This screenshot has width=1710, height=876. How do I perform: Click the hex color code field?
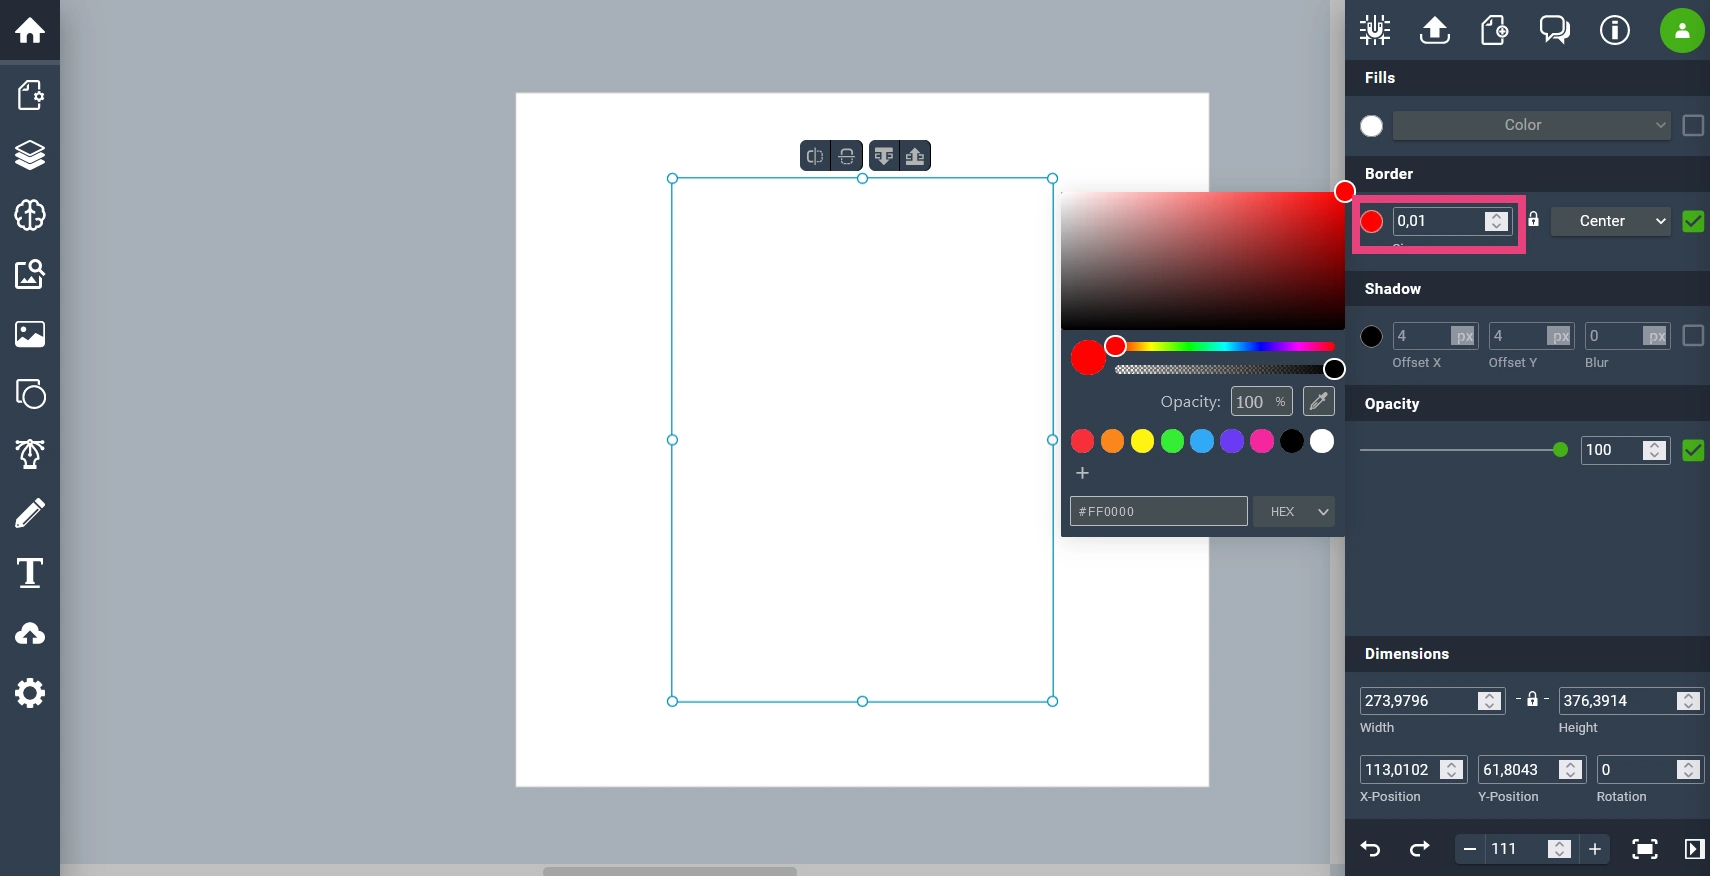pyautogui.click(x=1158, y=511)
